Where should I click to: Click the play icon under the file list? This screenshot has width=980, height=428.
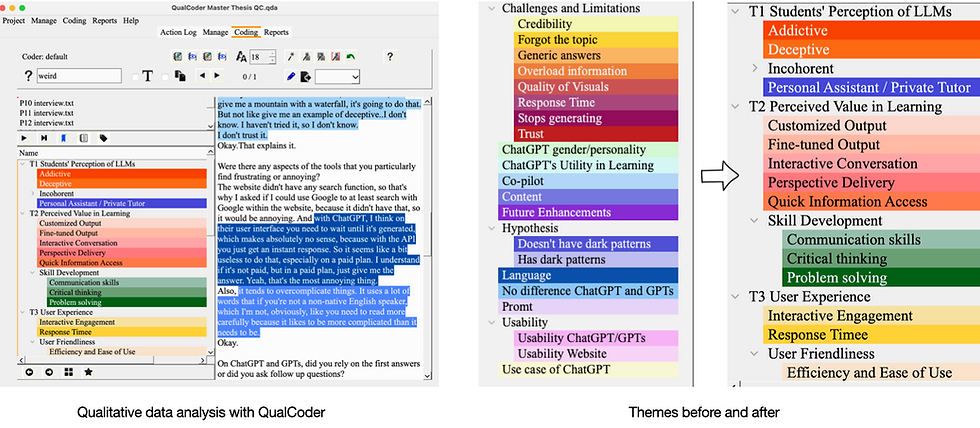tap(24, 138)
